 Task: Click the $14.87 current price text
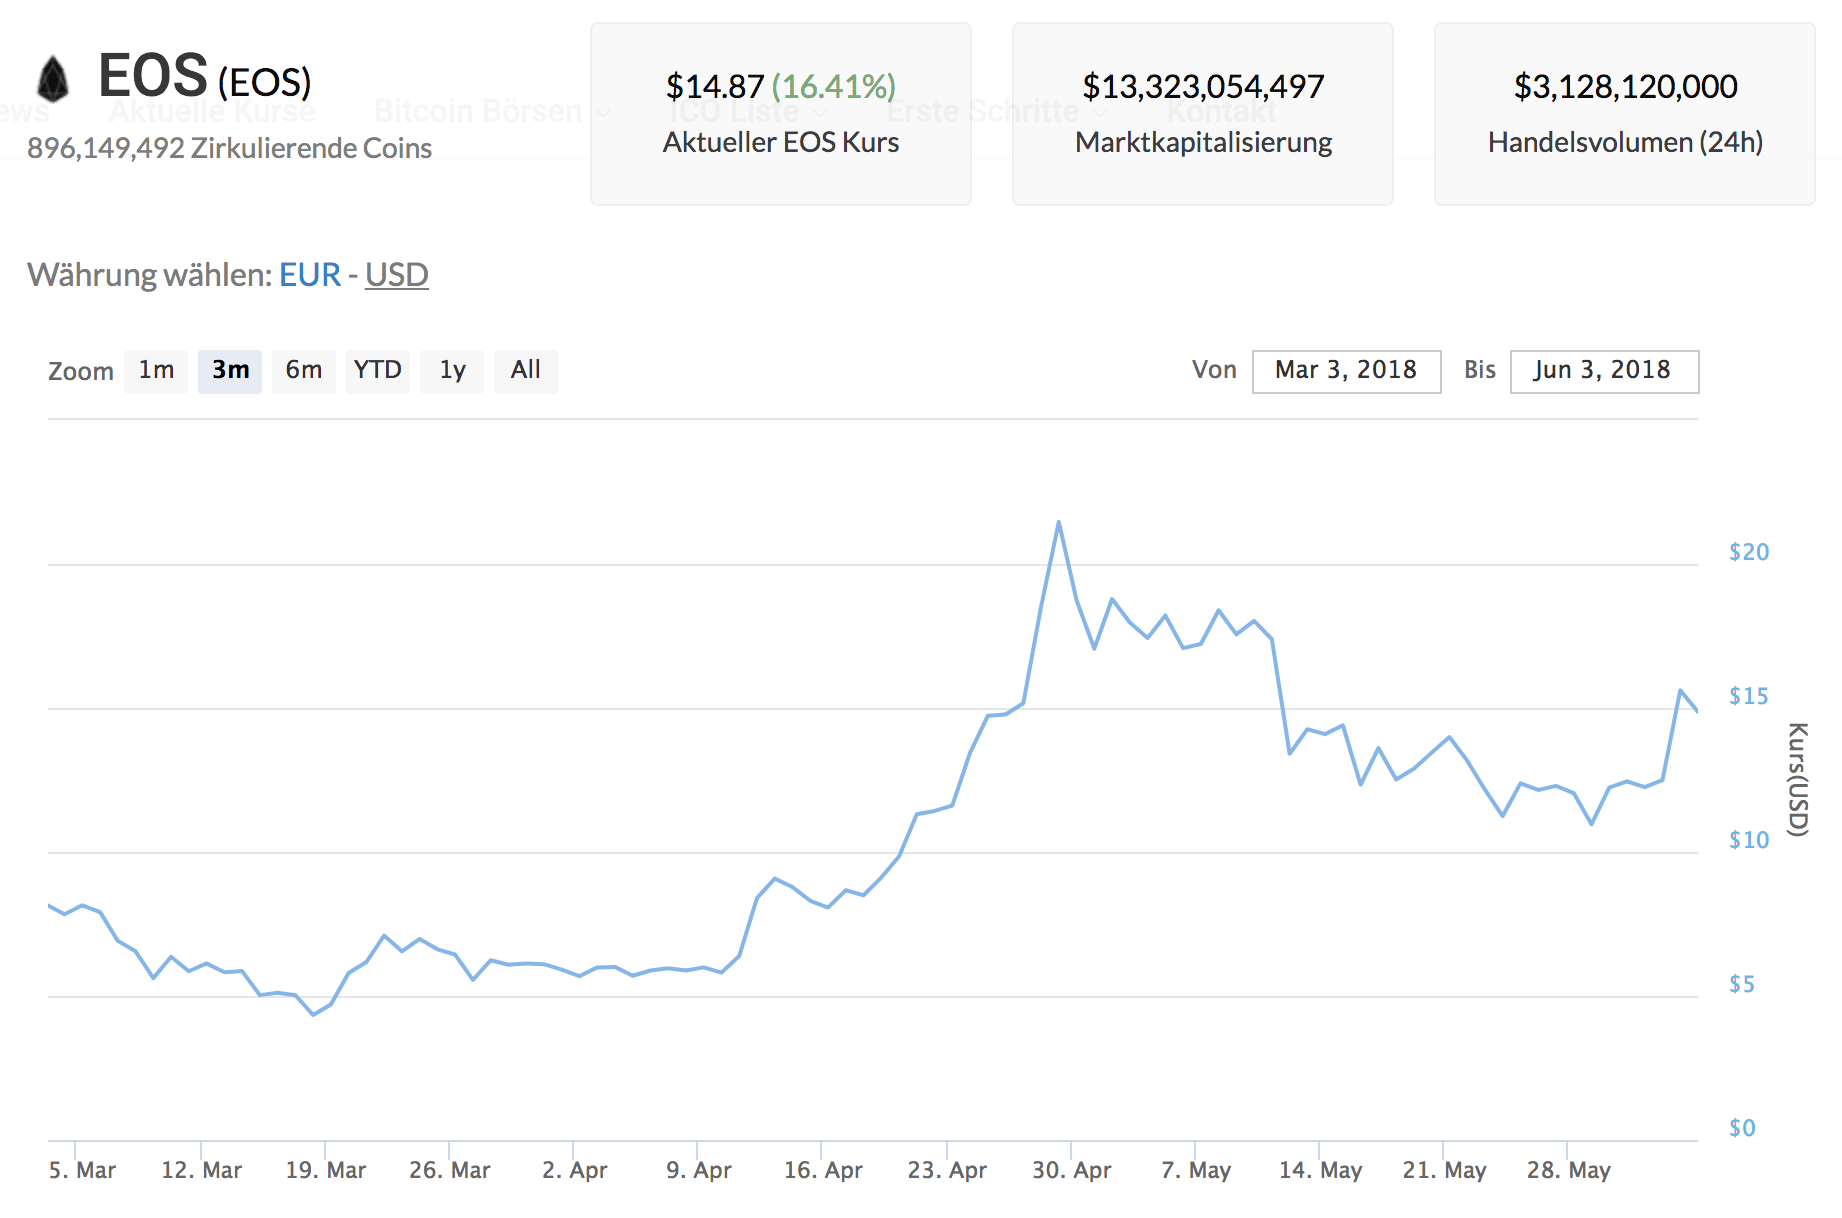715,87
